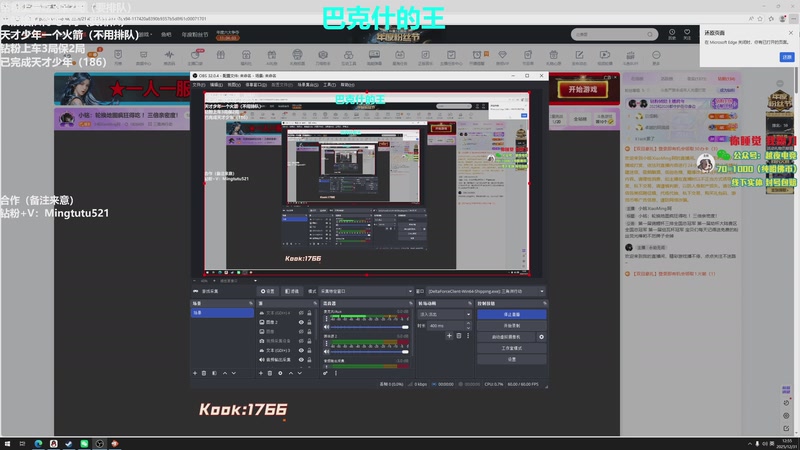
Task: Open Microsoft Edge from the taskbar
Action: coord(38,444)
